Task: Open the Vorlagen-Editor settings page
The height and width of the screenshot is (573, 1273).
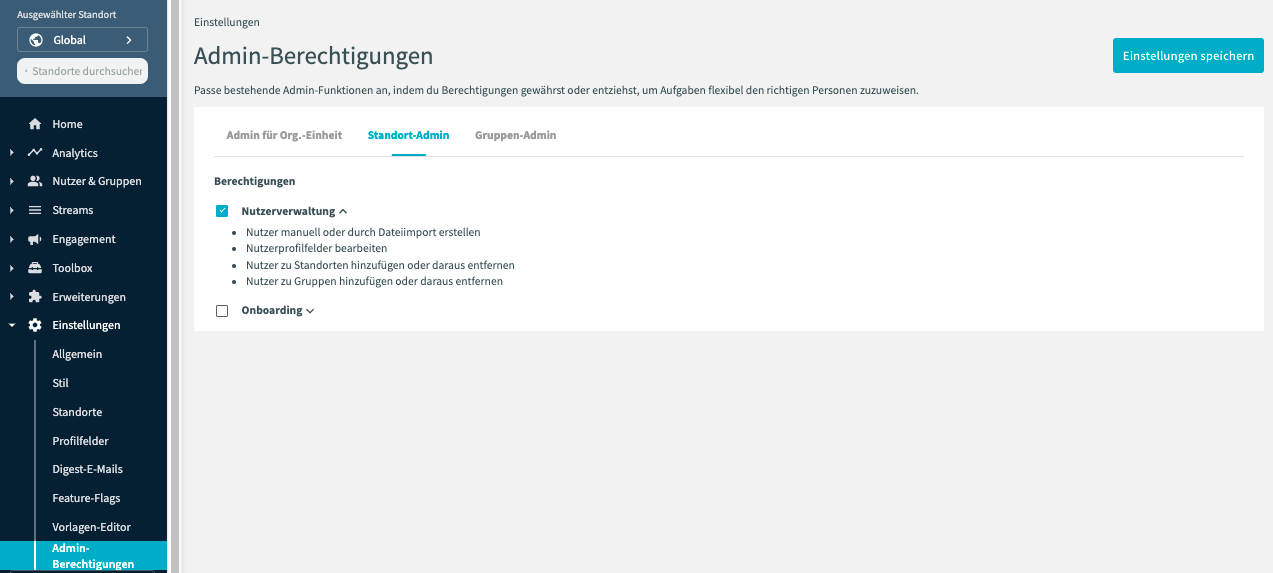Action: (x=91, y=527)
